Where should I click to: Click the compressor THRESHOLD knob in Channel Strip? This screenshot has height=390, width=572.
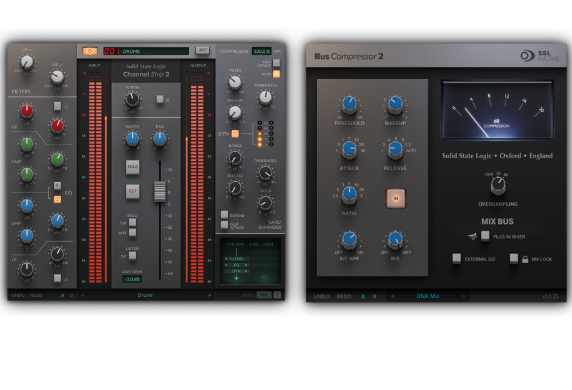coord(265,97)
